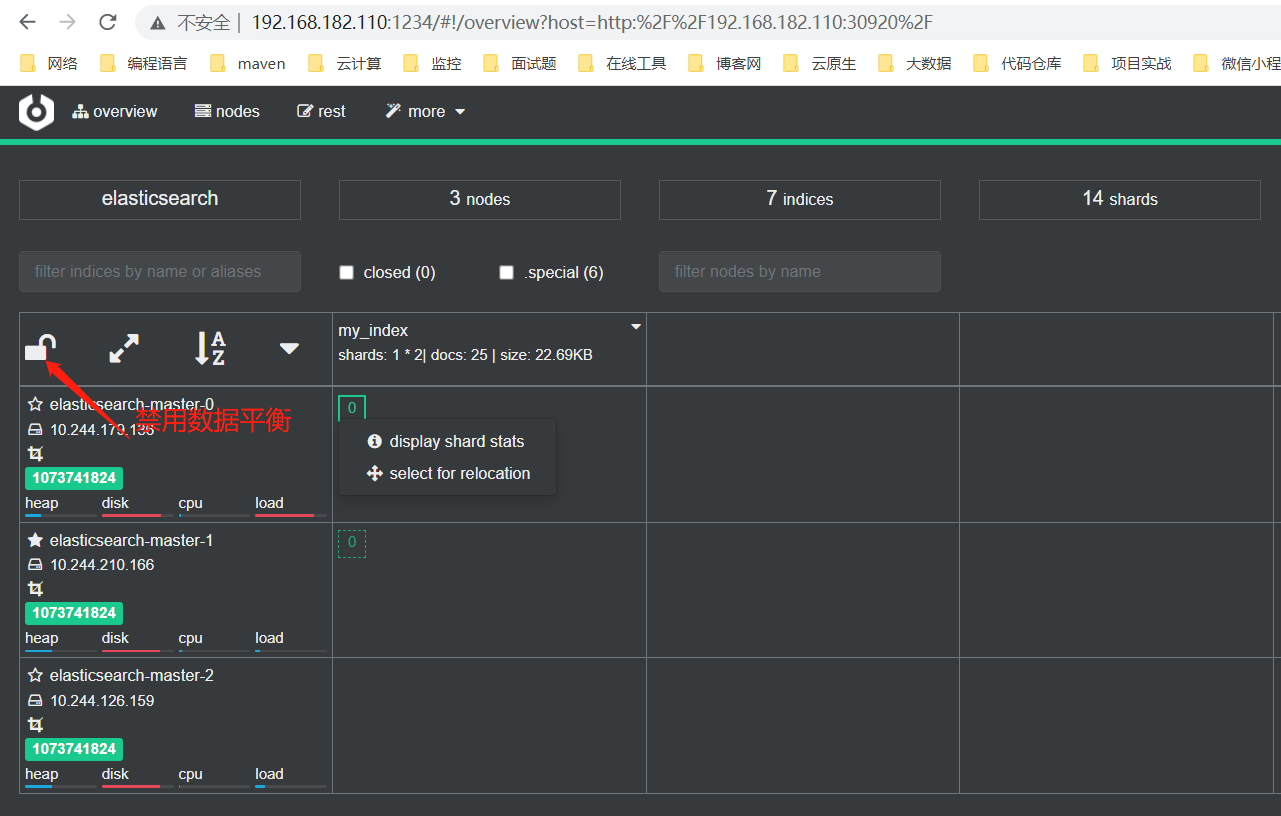Open the 云原生 bookmark folder
Image resolution: width=1281 pixels, height=816 pixels.
(820, 63)
